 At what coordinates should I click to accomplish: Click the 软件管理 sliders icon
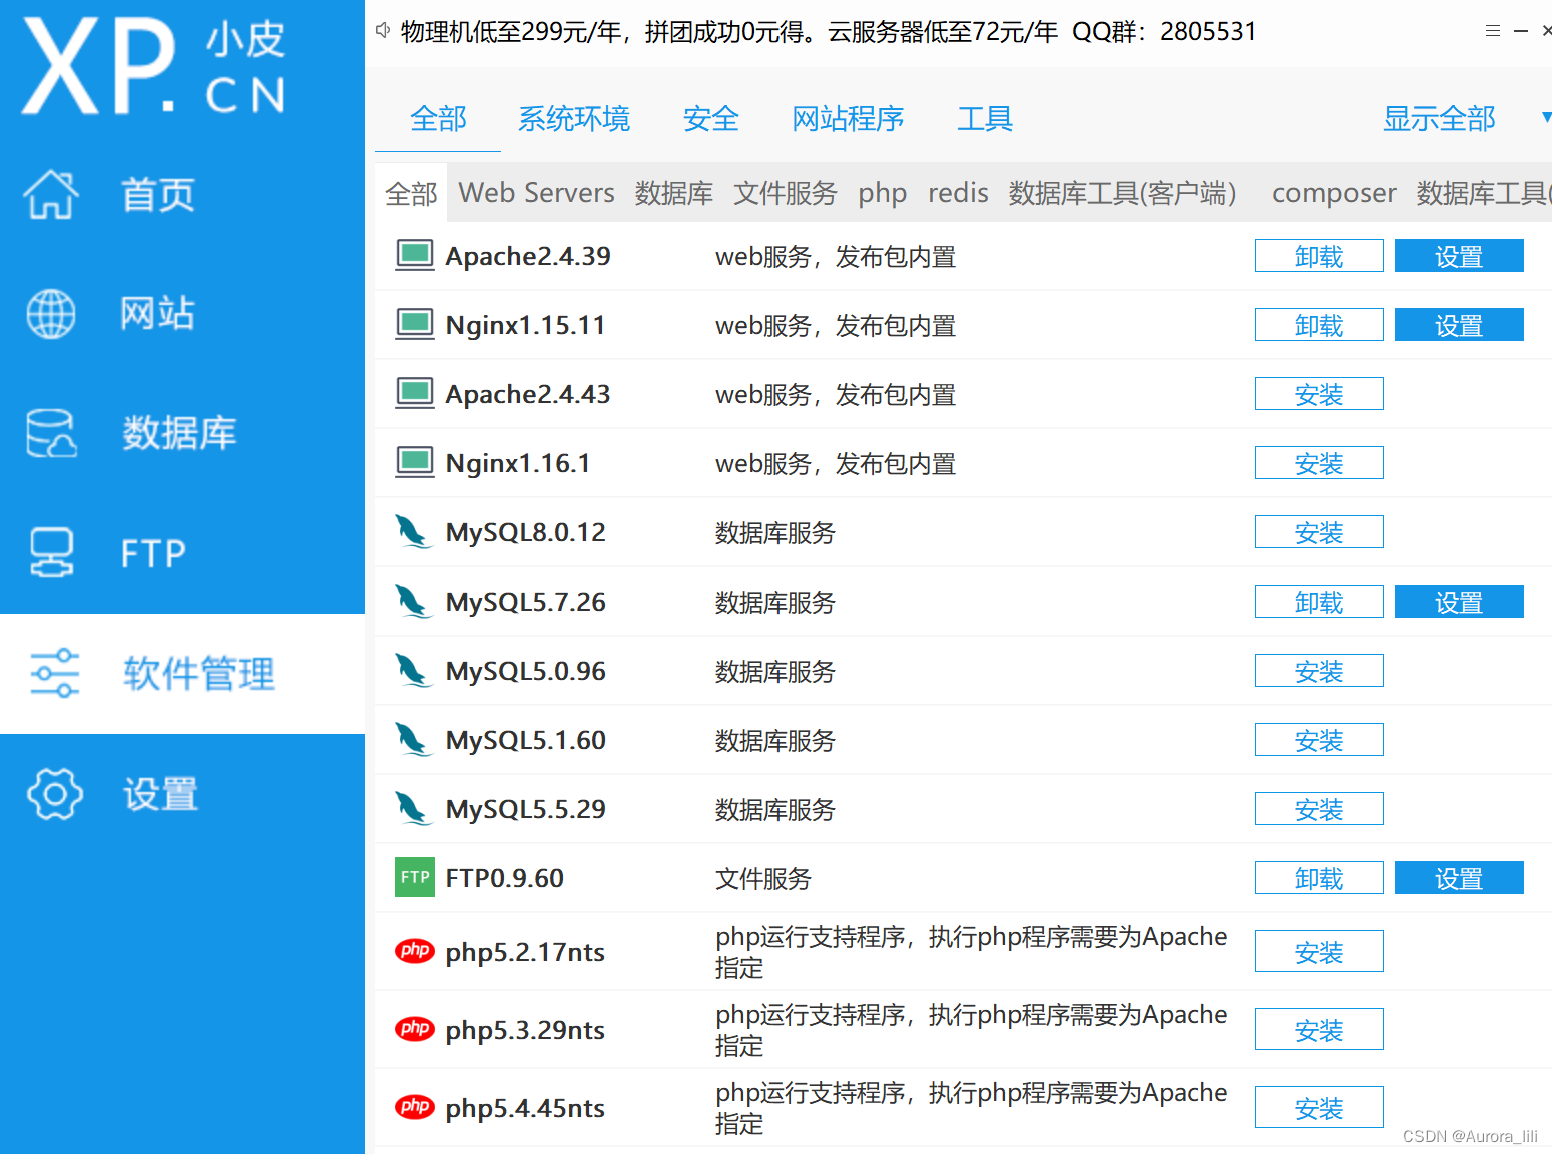click(54, 673)
